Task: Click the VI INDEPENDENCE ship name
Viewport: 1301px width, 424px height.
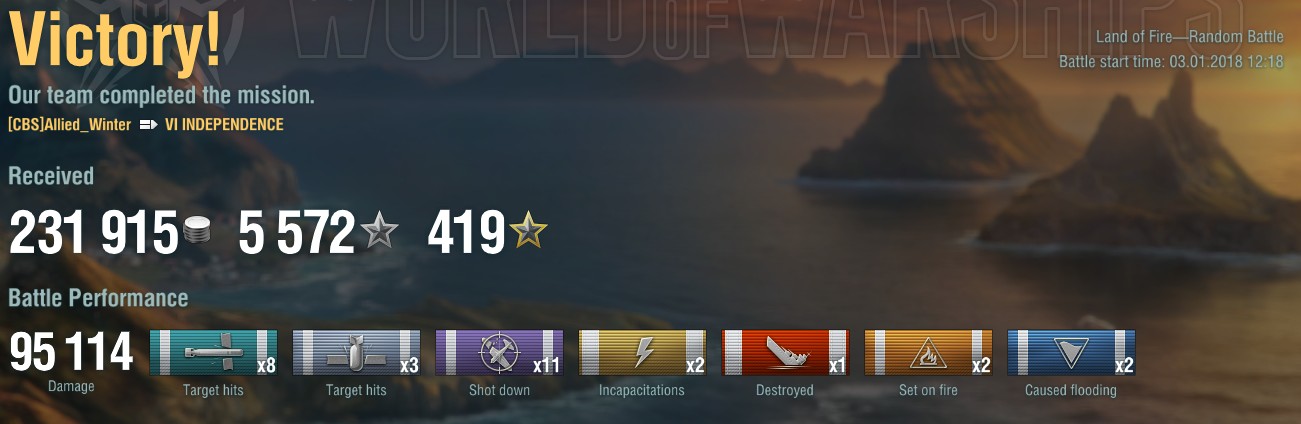Action: tap(224, 125)
